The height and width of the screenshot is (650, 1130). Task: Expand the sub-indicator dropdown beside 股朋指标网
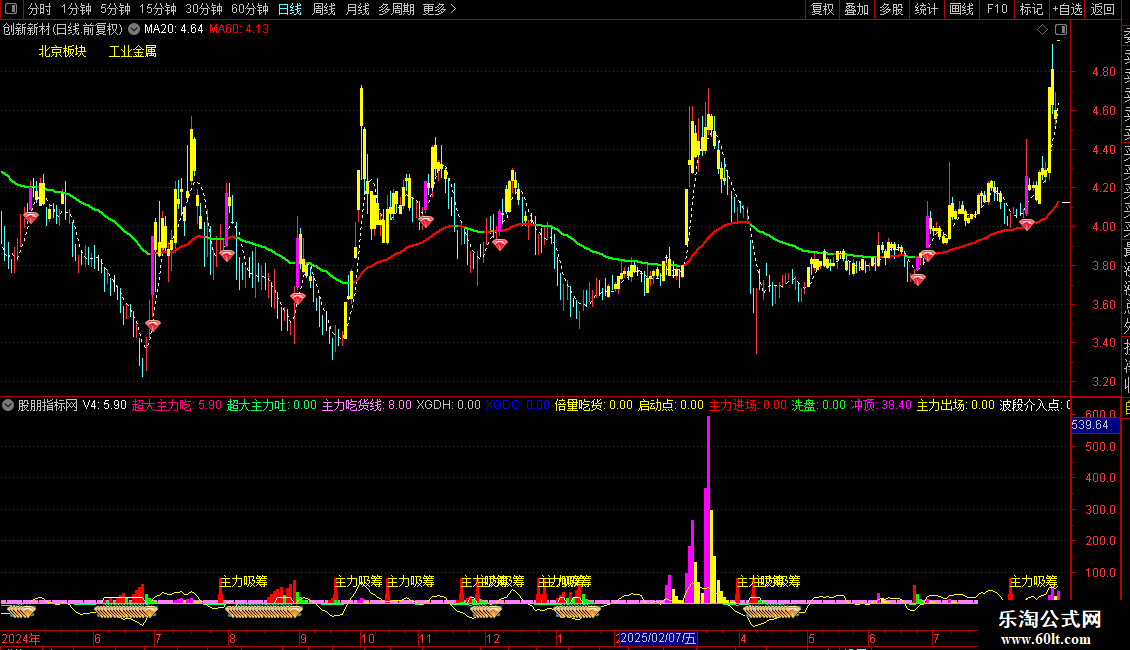[x=8, y=405]
